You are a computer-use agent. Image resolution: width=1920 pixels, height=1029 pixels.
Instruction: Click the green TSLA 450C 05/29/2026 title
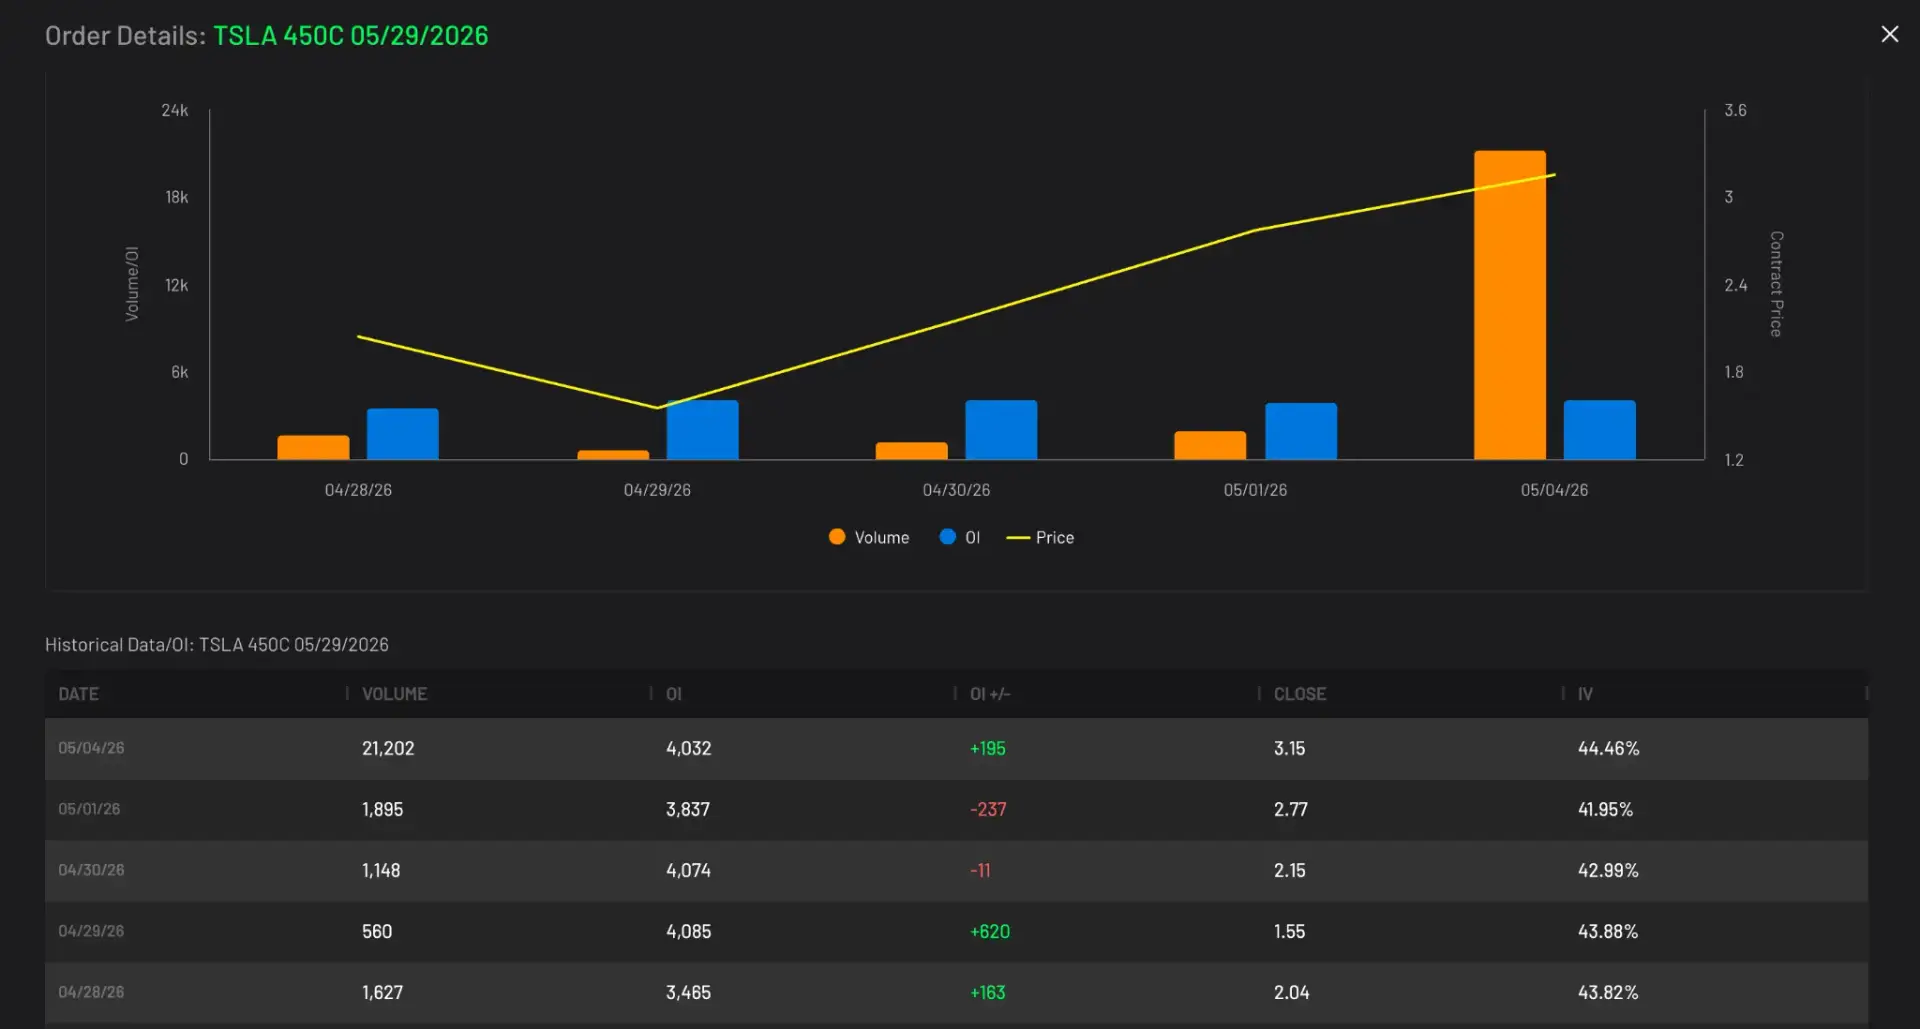351,35
